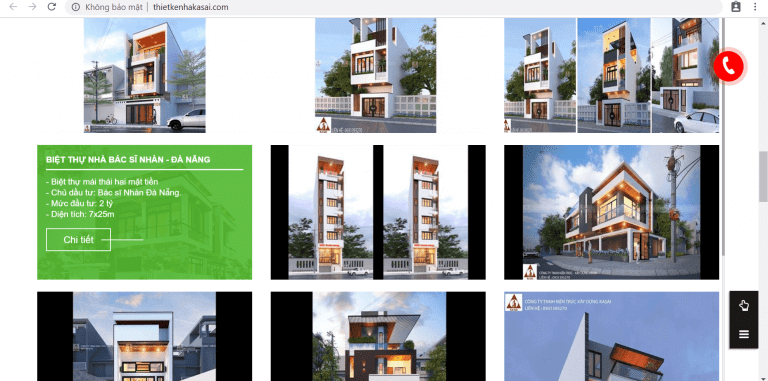This screenshot has height=381, width=768.
Task: Click text "Chủ đầu tư: Bác sĩ Nhàn Đà Nẵng."
Action: click(116, 192)
